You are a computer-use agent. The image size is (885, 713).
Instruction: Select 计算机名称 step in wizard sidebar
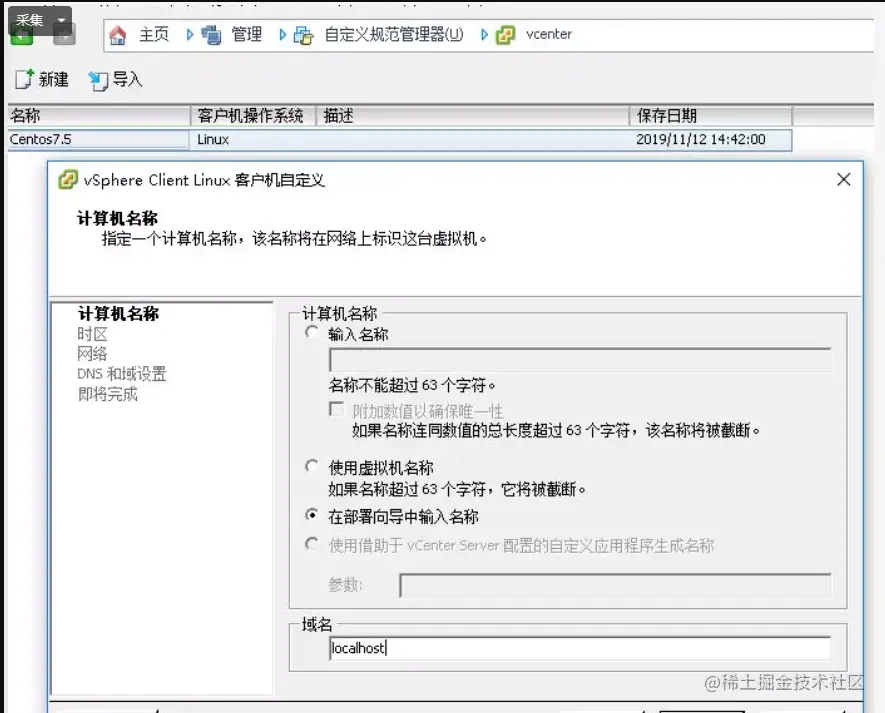pyautogui.click(x=119, y=314)
